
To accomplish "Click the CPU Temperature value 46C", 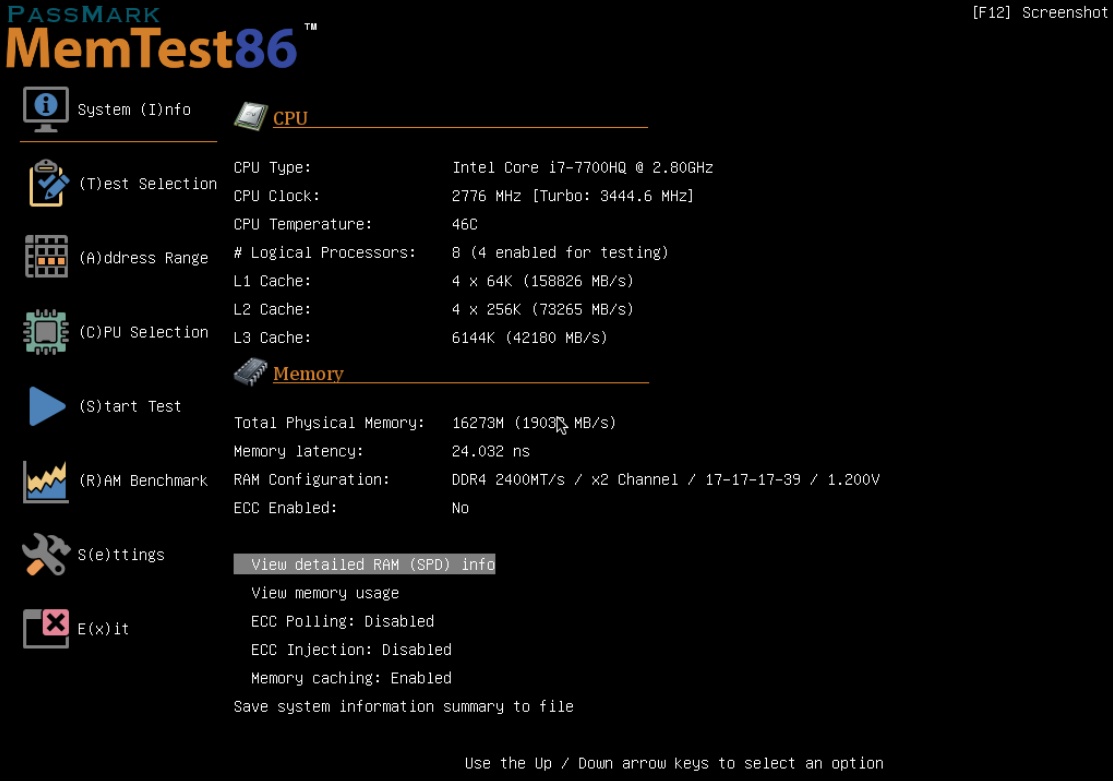I will click(464, 224).
